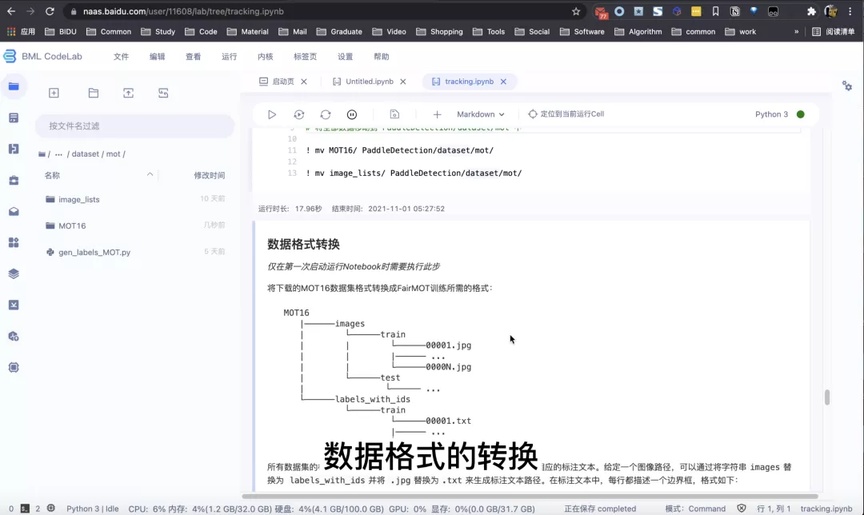
Task: Open the 运行 menu
Action: point(229,56)
